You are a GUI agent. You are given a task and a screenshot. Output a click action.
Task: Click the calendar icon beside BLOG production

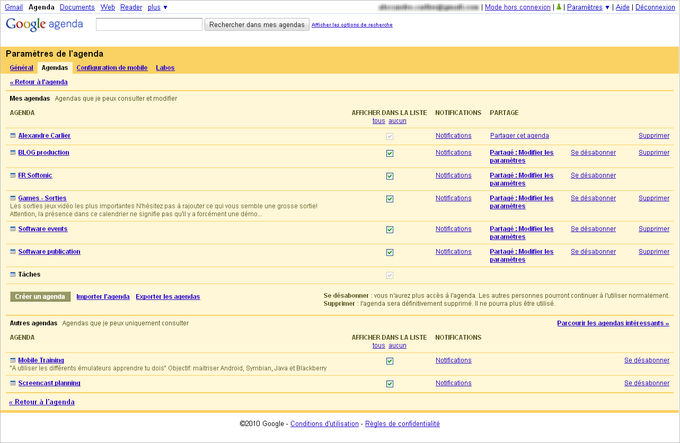click(13, 153)
